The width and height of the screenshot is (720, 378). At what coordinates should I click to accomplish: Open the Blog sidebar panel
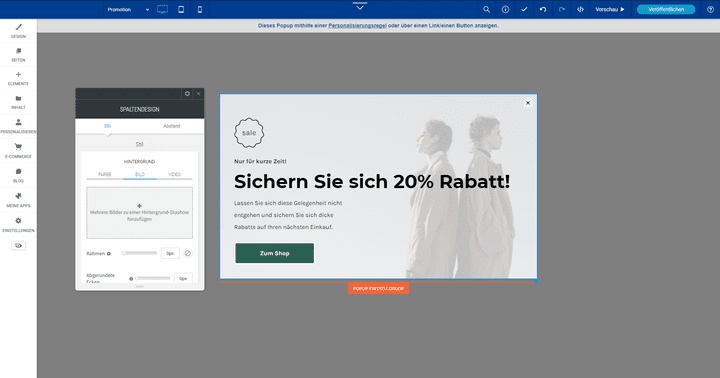[18, 175]
